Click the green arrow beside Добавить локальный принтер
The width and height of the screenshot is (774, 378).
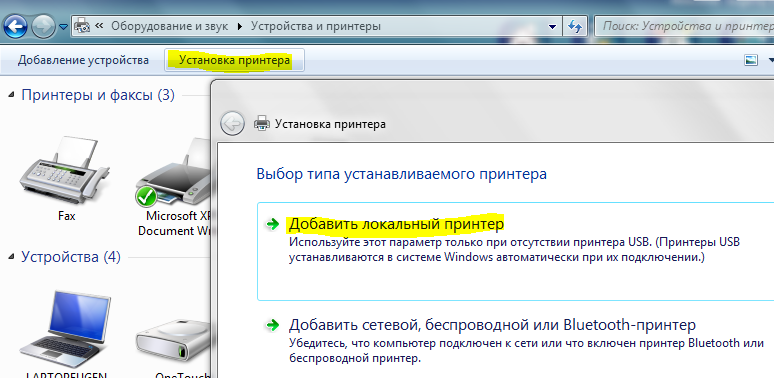point(272,224)
